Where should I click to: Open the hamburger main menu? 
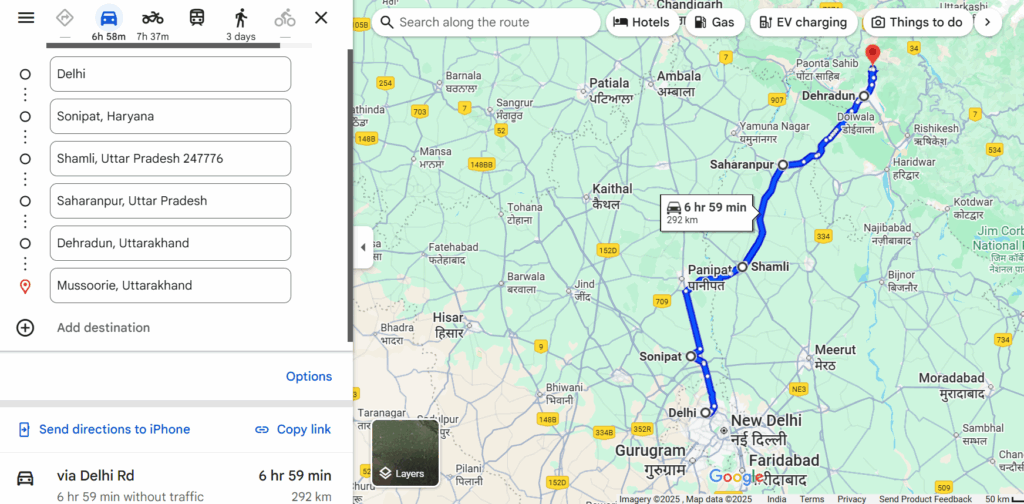26,18
